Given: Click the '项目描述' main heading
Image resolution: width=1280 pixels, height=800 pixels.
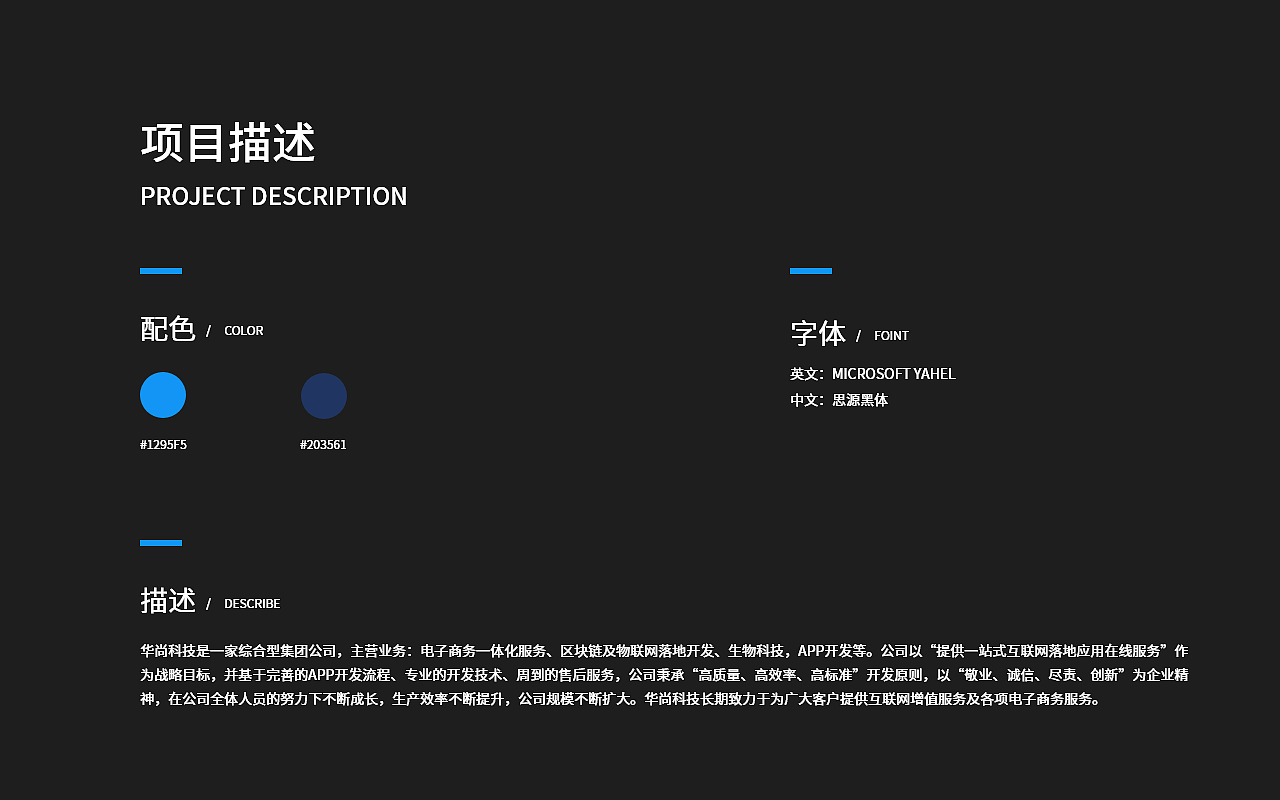Looking at the screenshot, I should pyautogui.click(x=228, y=143).
